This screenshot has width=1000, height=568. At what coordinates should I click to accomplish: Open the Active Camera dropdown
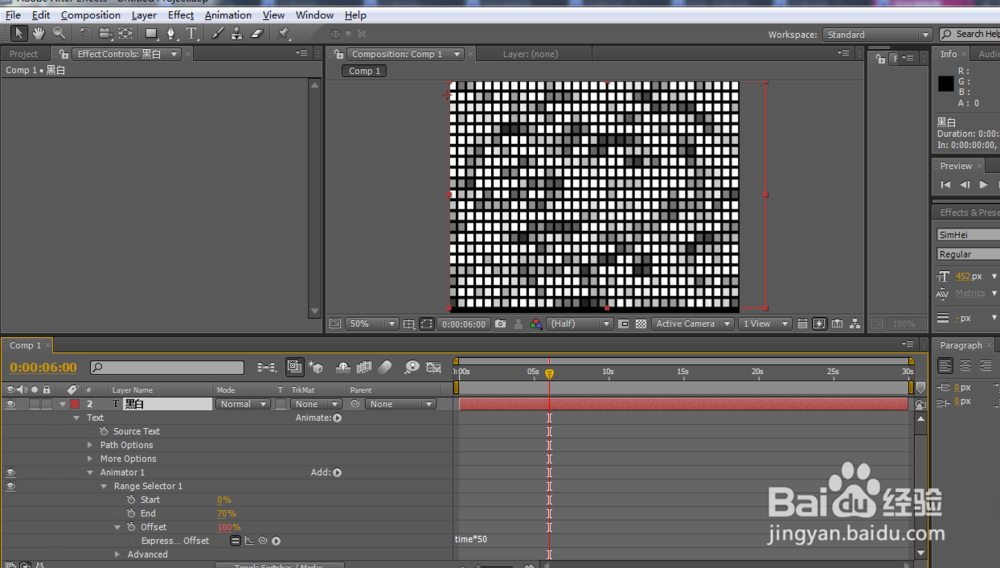[x=691, y=324]
